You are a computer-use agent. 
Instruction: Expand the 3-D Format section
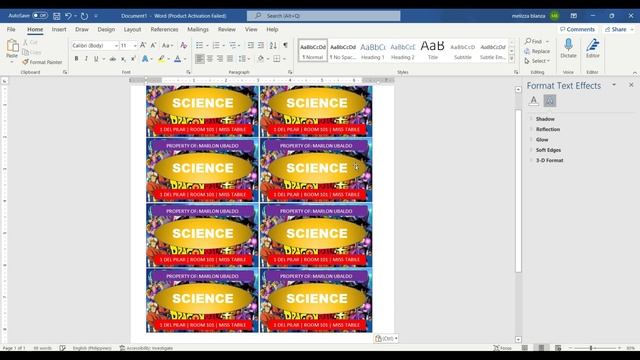pos(549,160)
